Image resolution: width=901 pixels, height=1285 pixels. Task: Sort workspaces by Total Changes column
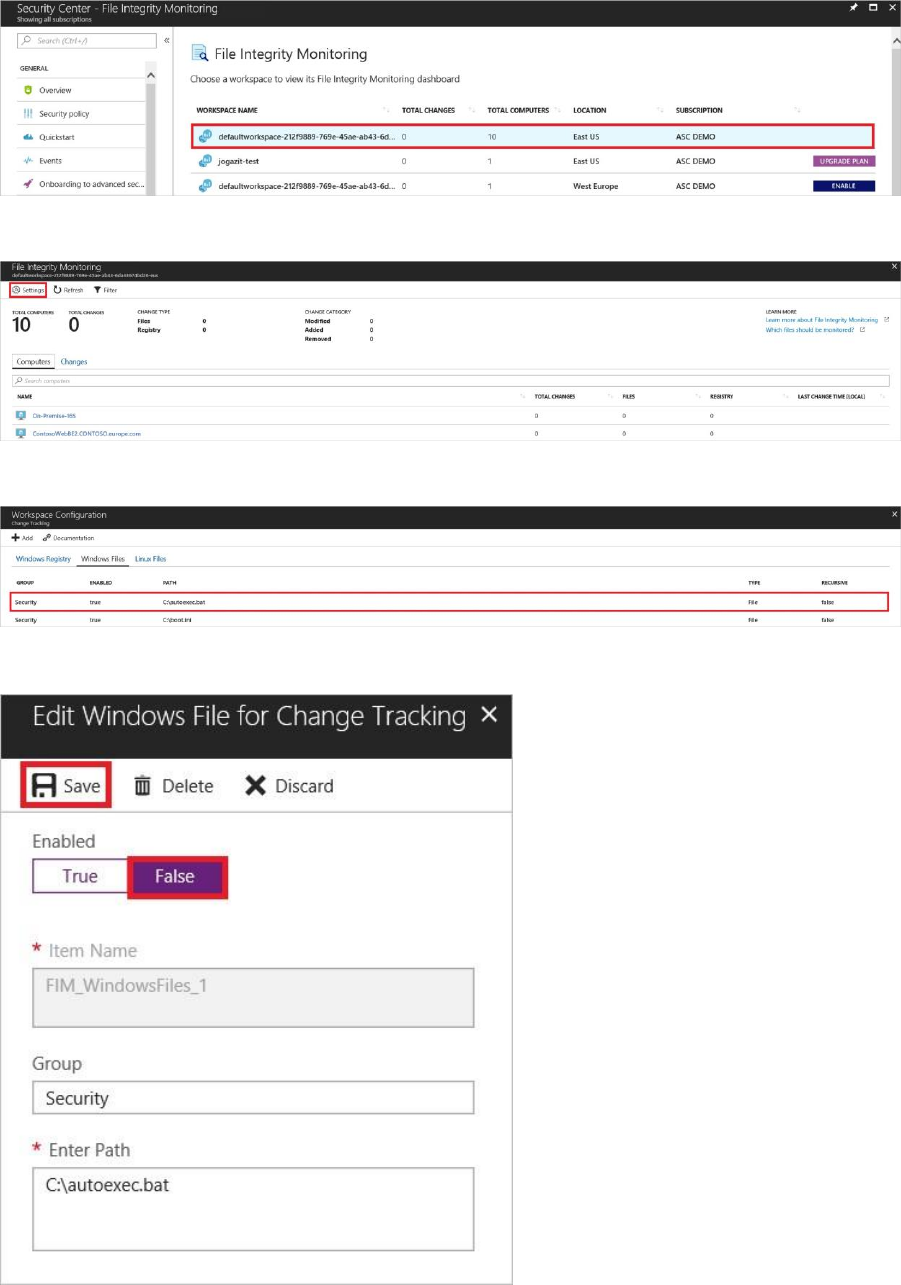pyautogui.click(x=428, y=110)
